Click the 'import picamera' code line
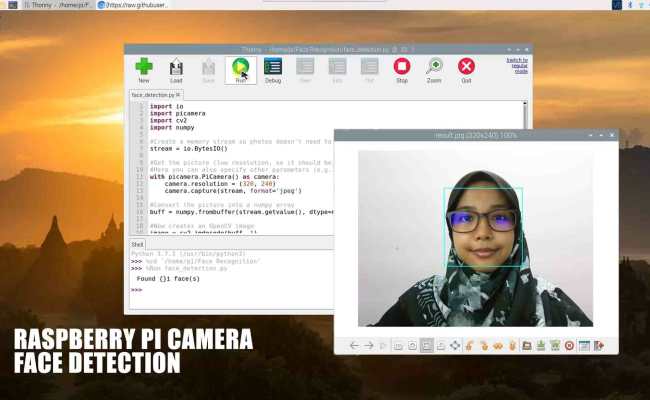The height and width of the screenshot is (400, 650). [x=177, y=114]
